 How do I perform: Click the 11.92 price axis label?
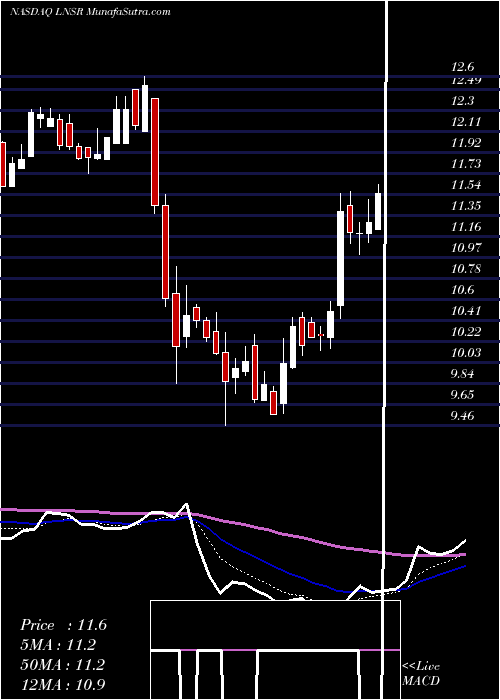[466, 143]
